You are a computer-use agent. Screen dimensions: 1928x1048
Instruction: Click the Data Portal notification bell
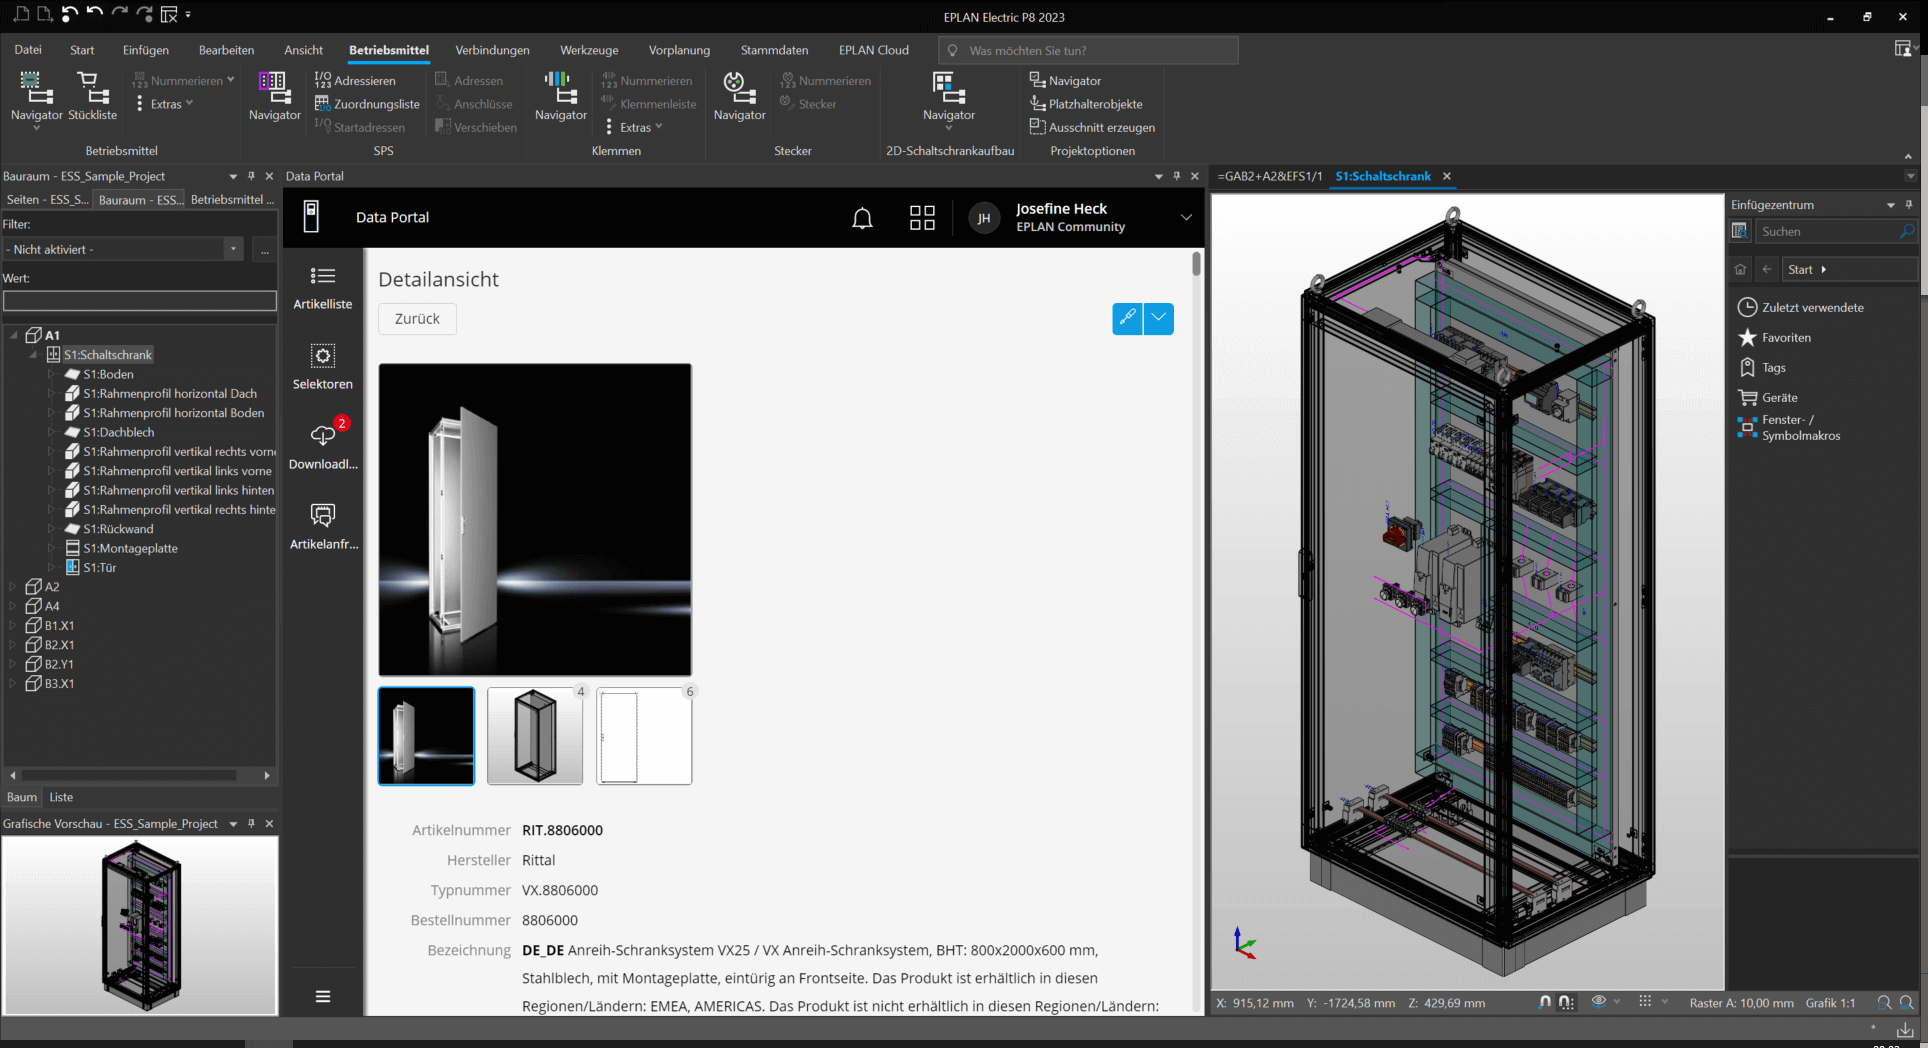tap(862, 218)
